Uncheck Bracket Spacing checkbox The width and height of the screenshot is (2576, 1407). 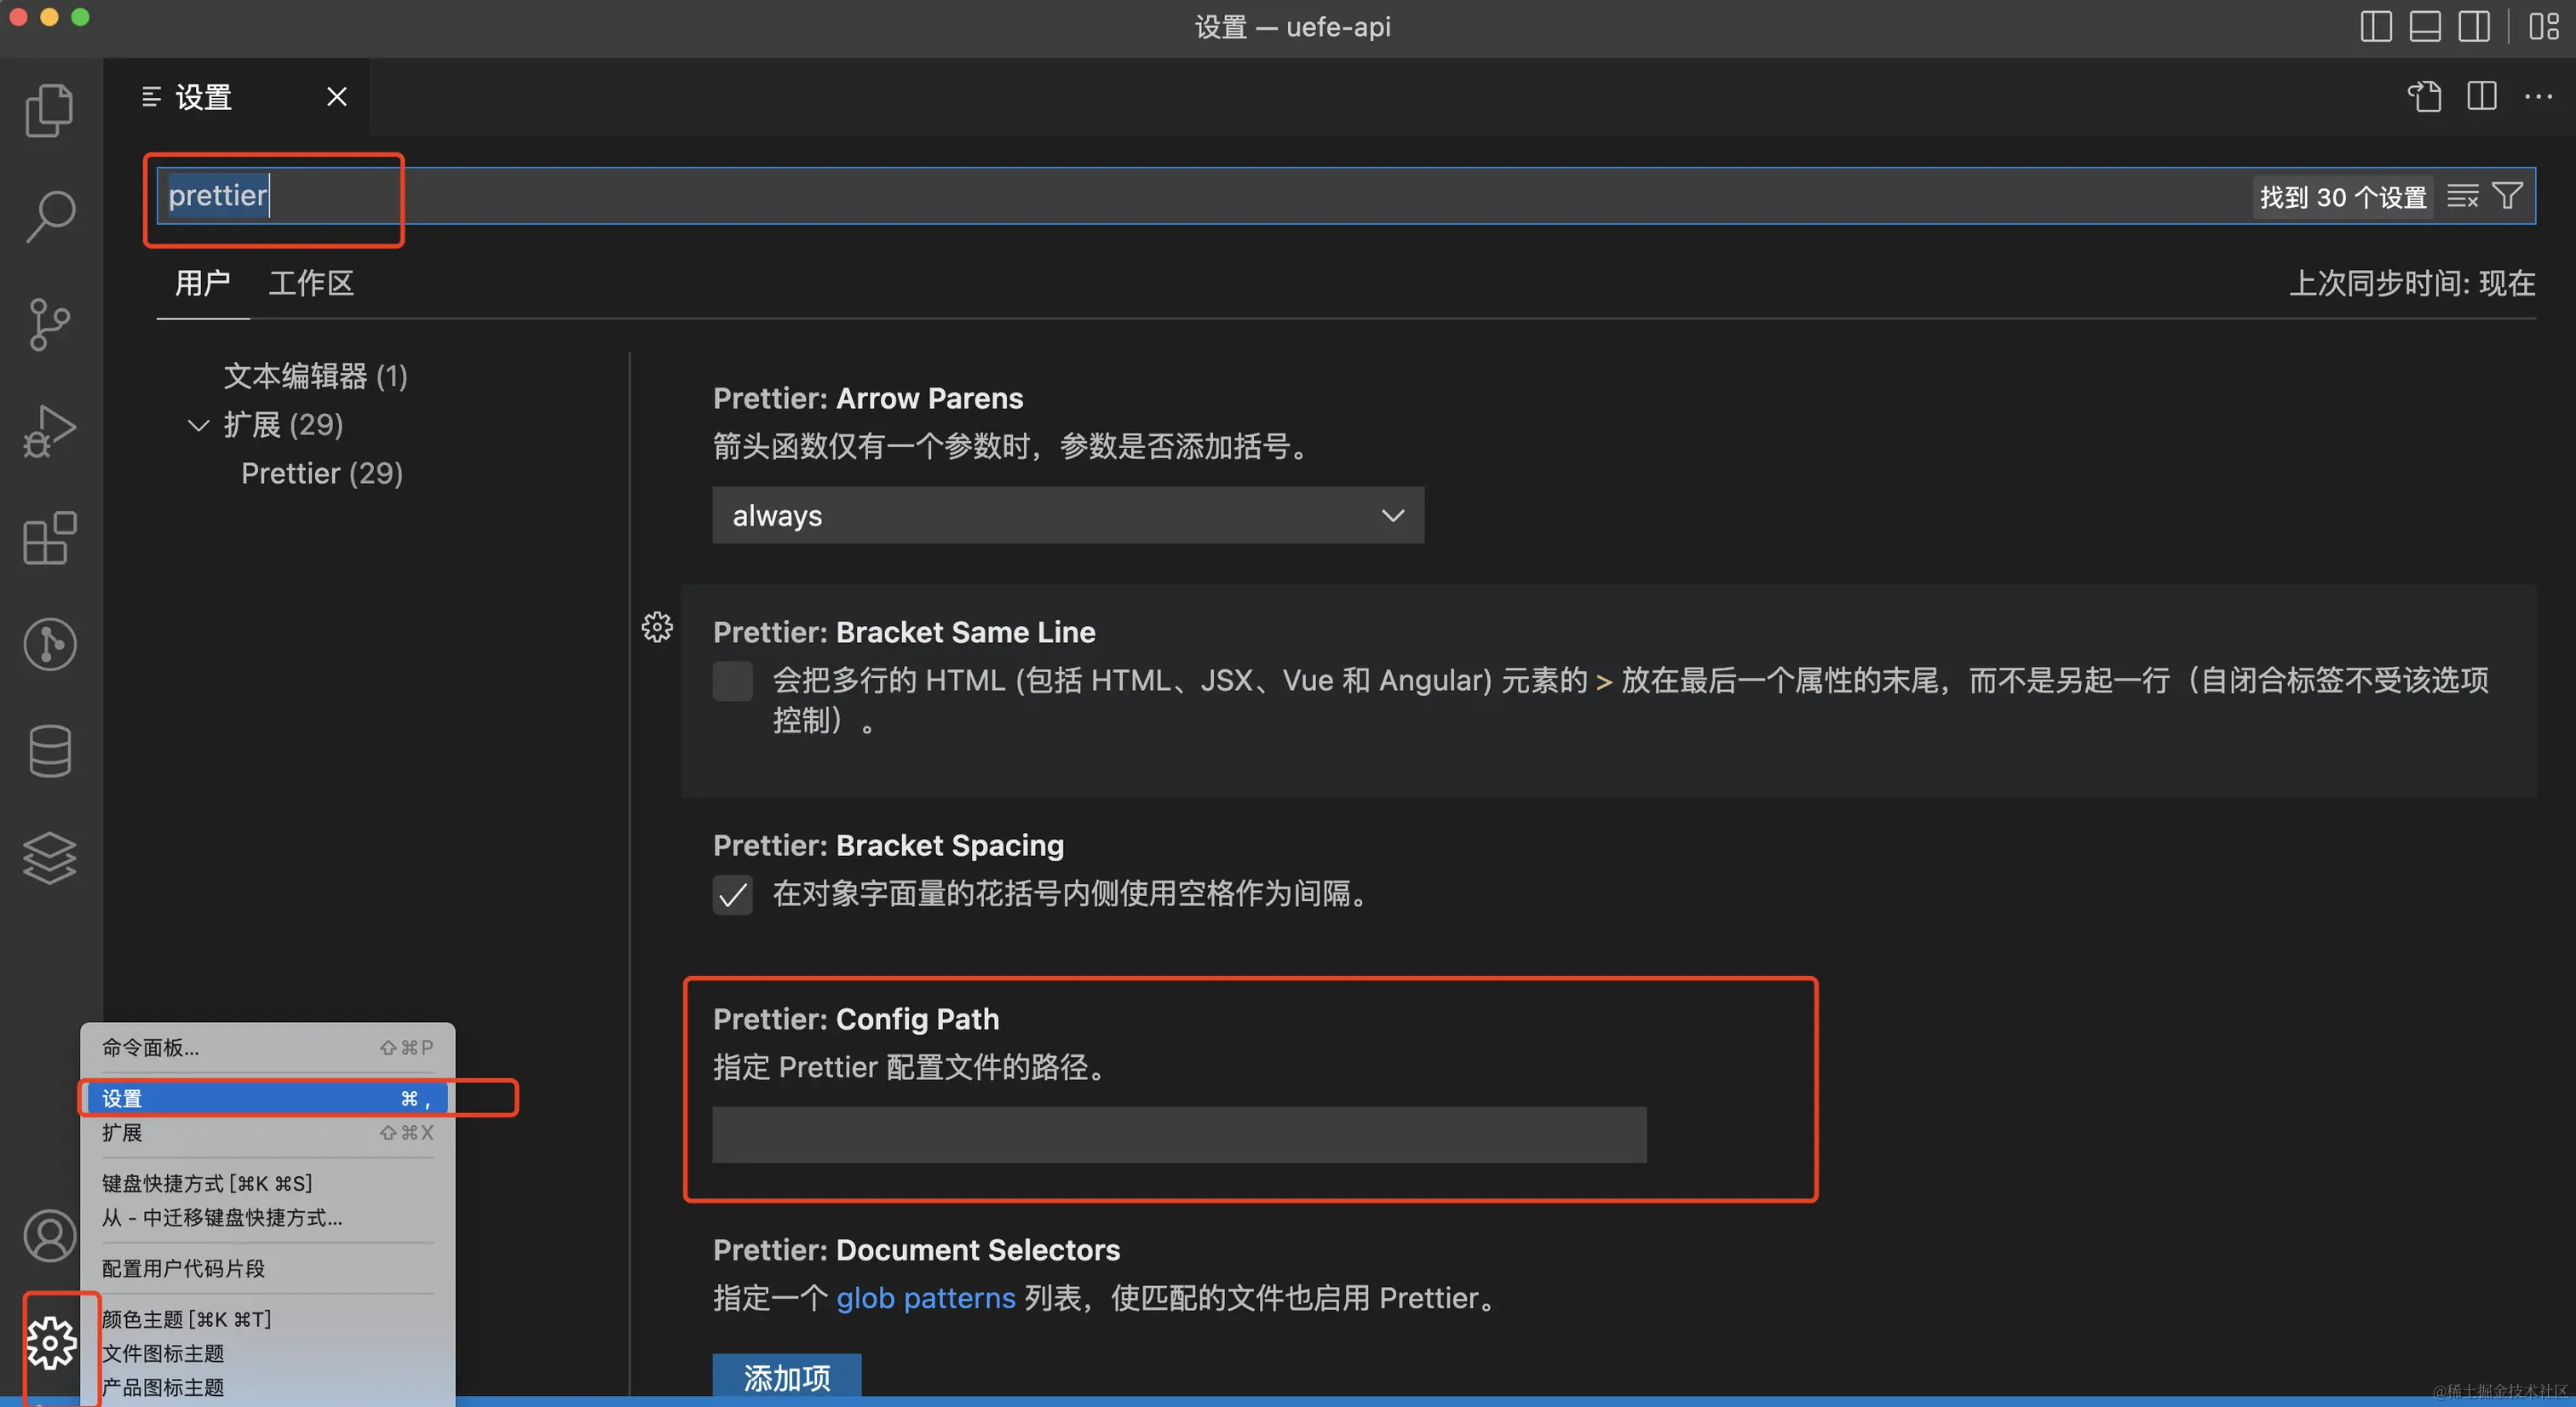(x=732, y=895)
